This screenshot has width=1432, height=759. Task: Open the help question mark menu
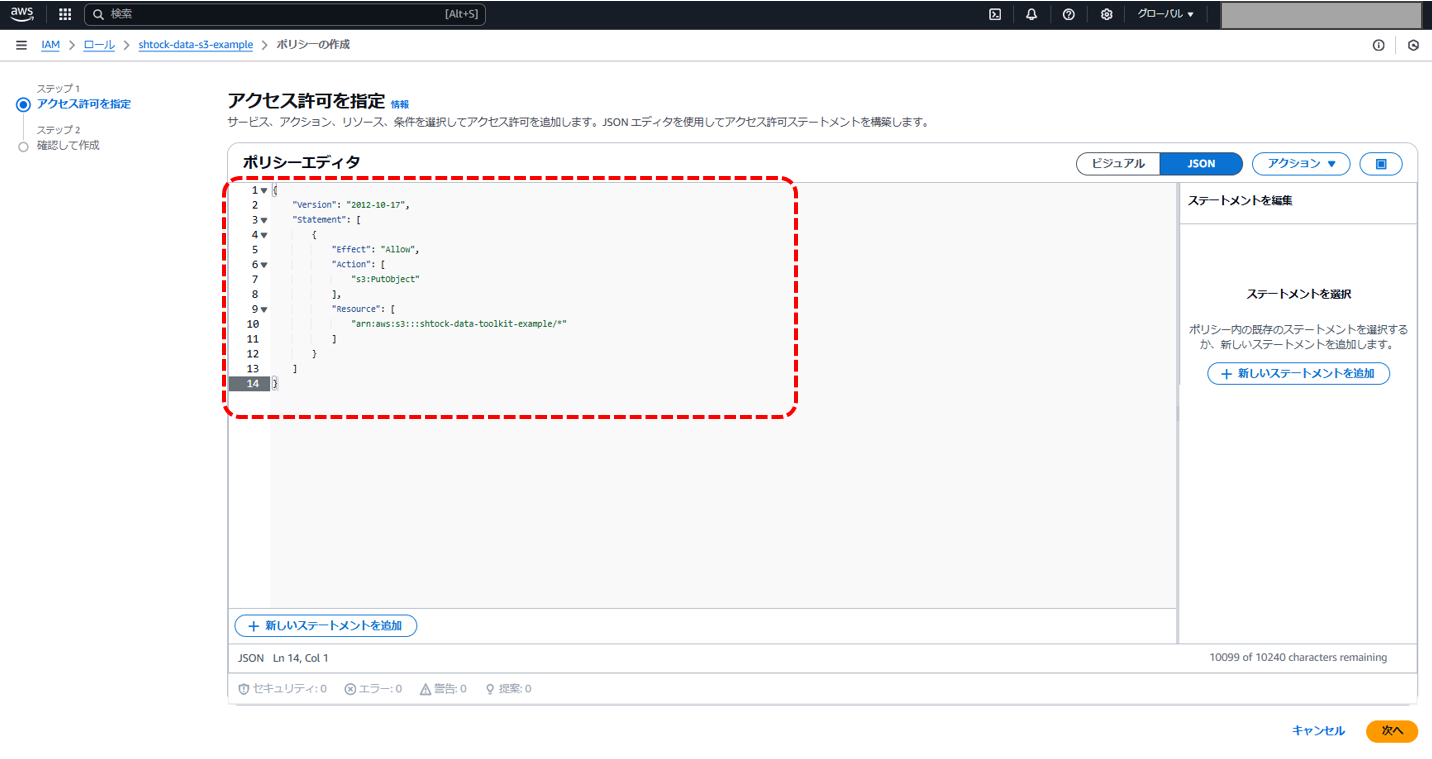tap(1069, 14)
